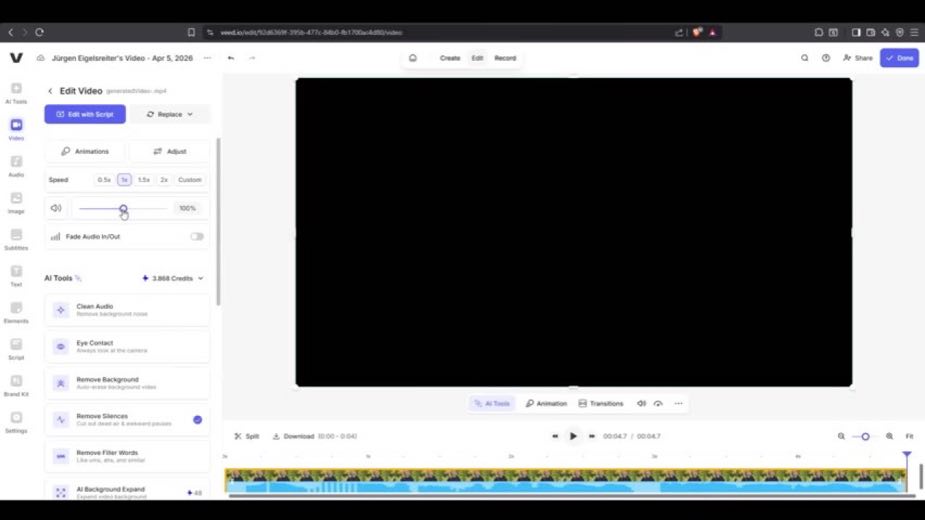Select AI Background Expand tool
925x520 pixels.
(x=127, y=492)
